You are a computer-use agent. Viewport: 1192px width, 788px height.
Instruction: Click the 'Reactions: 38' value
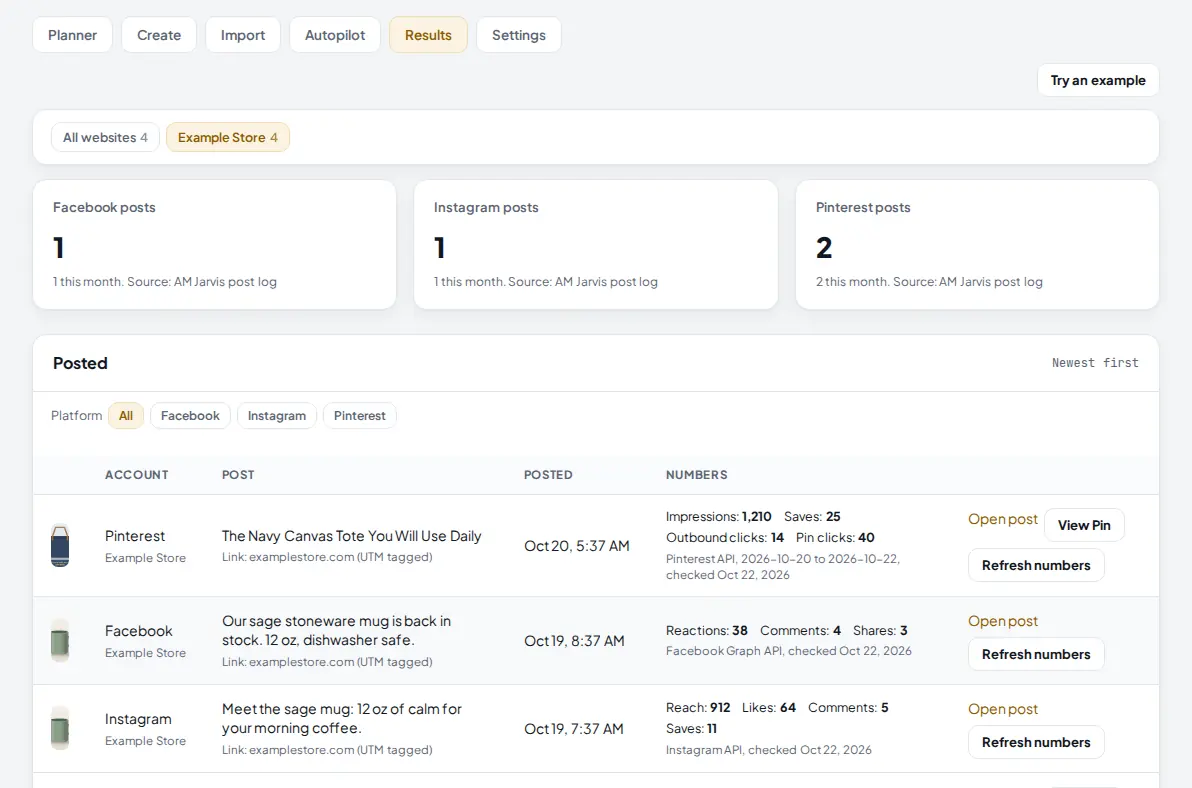706,631
